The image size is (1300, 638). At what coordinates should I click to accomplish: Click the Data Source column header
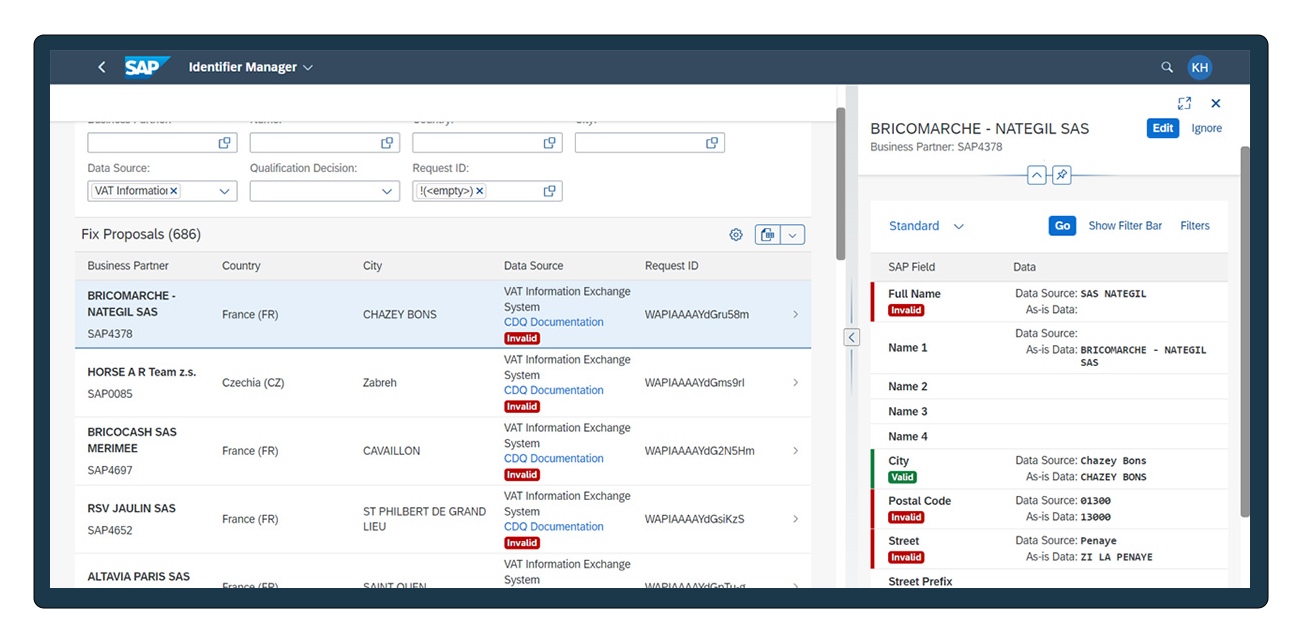point(533,266)
